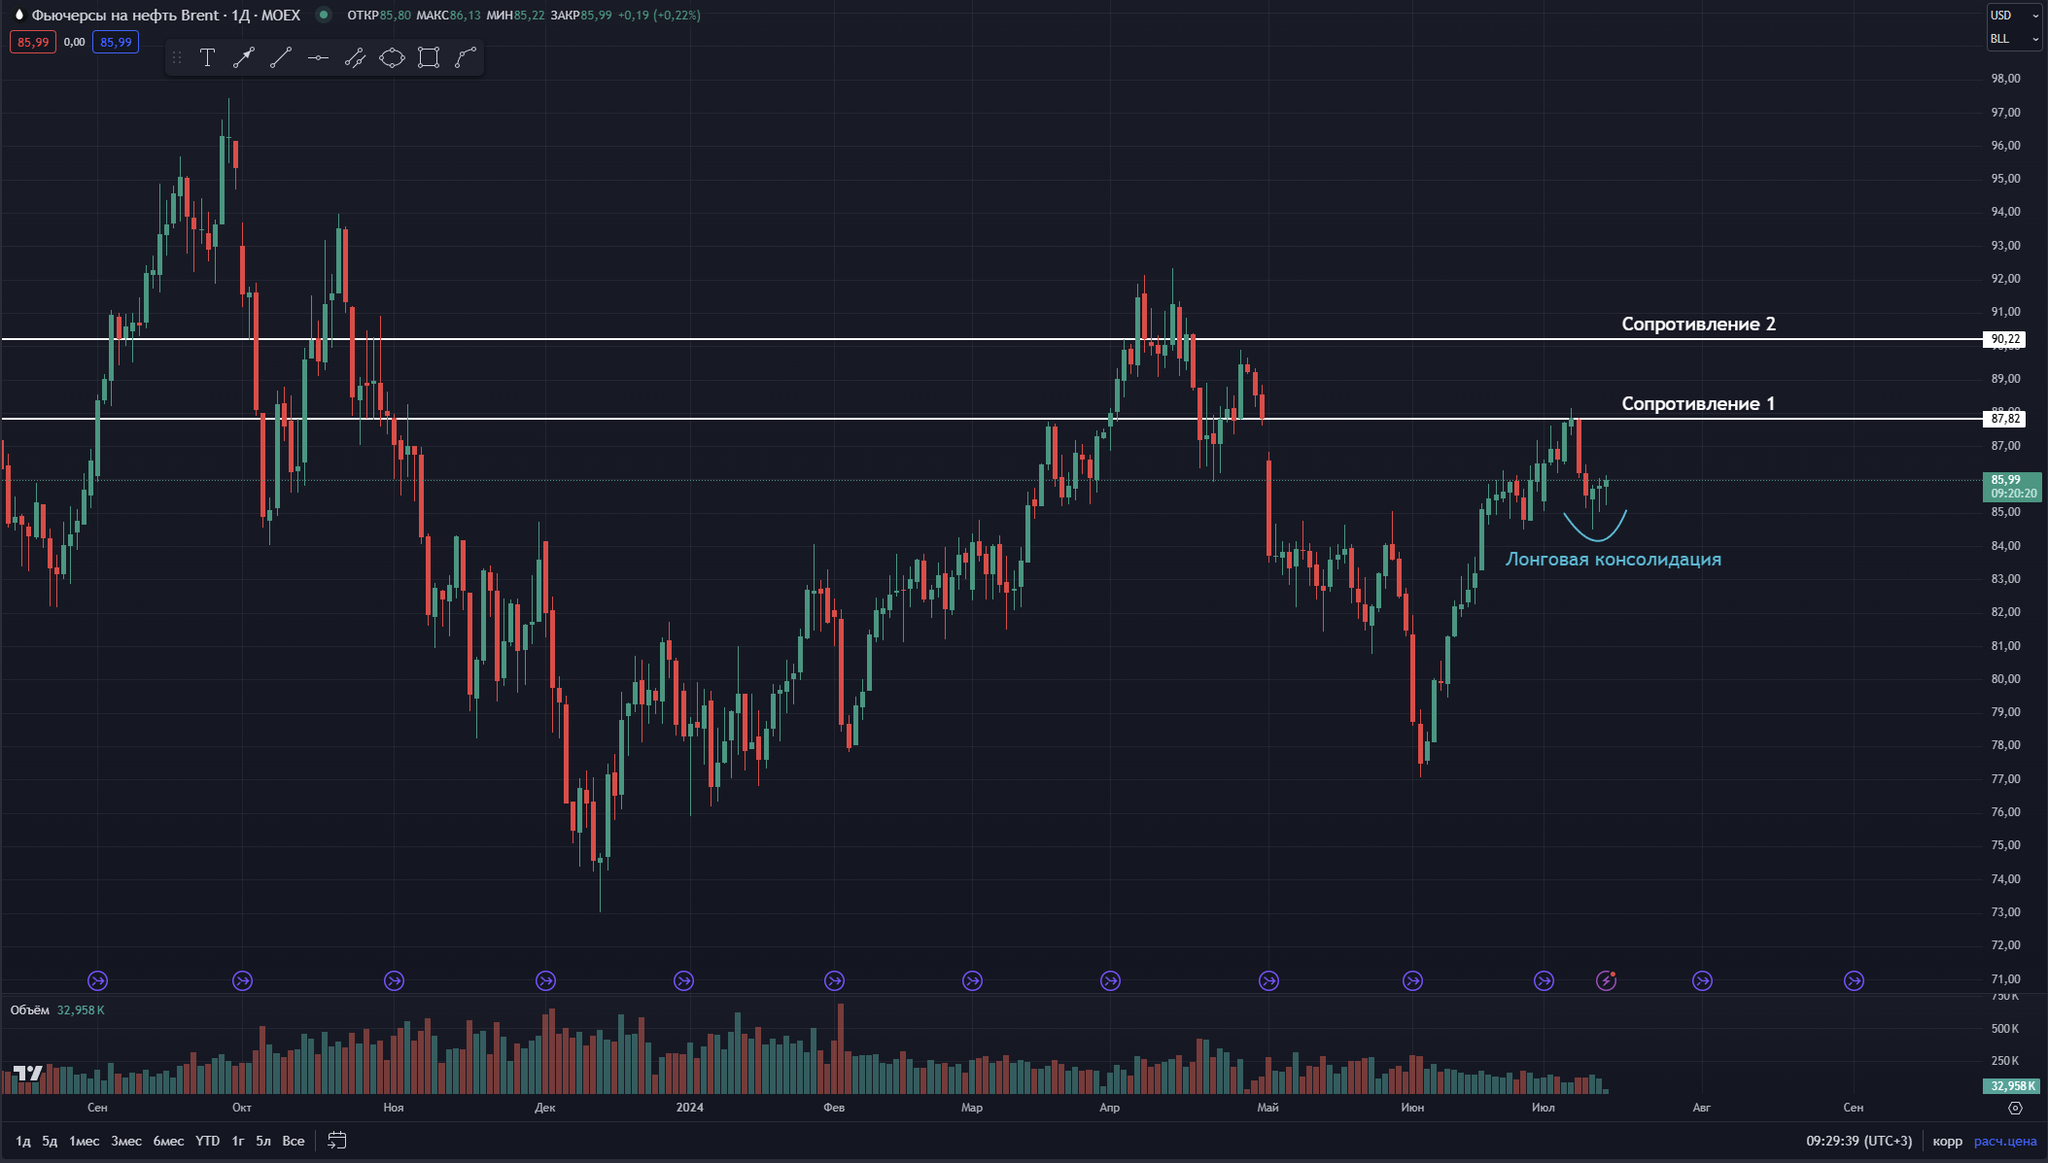
Task: Click the green market status indicator
Action: click(323, 15)
